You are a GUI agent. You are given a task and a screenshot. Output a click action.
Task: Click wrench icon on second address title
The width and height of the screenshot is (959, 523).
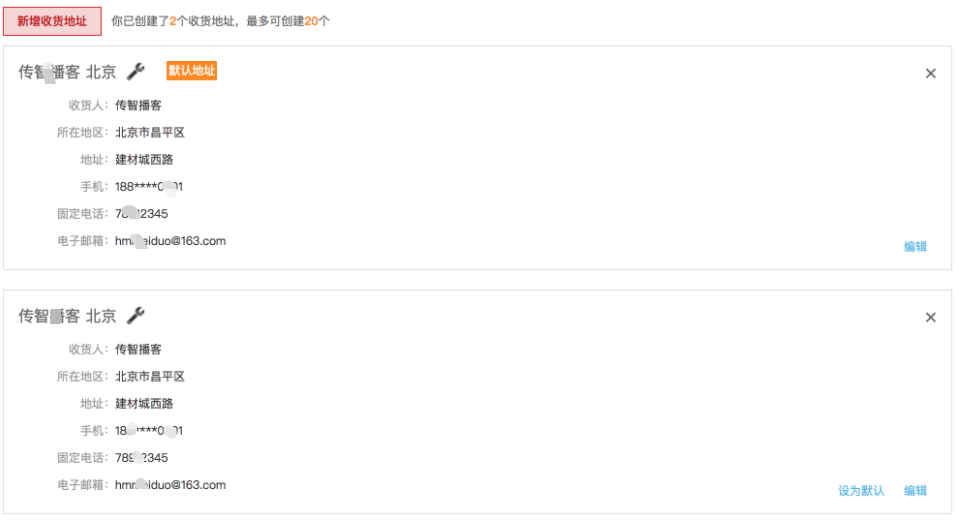[x=136, y=316]
